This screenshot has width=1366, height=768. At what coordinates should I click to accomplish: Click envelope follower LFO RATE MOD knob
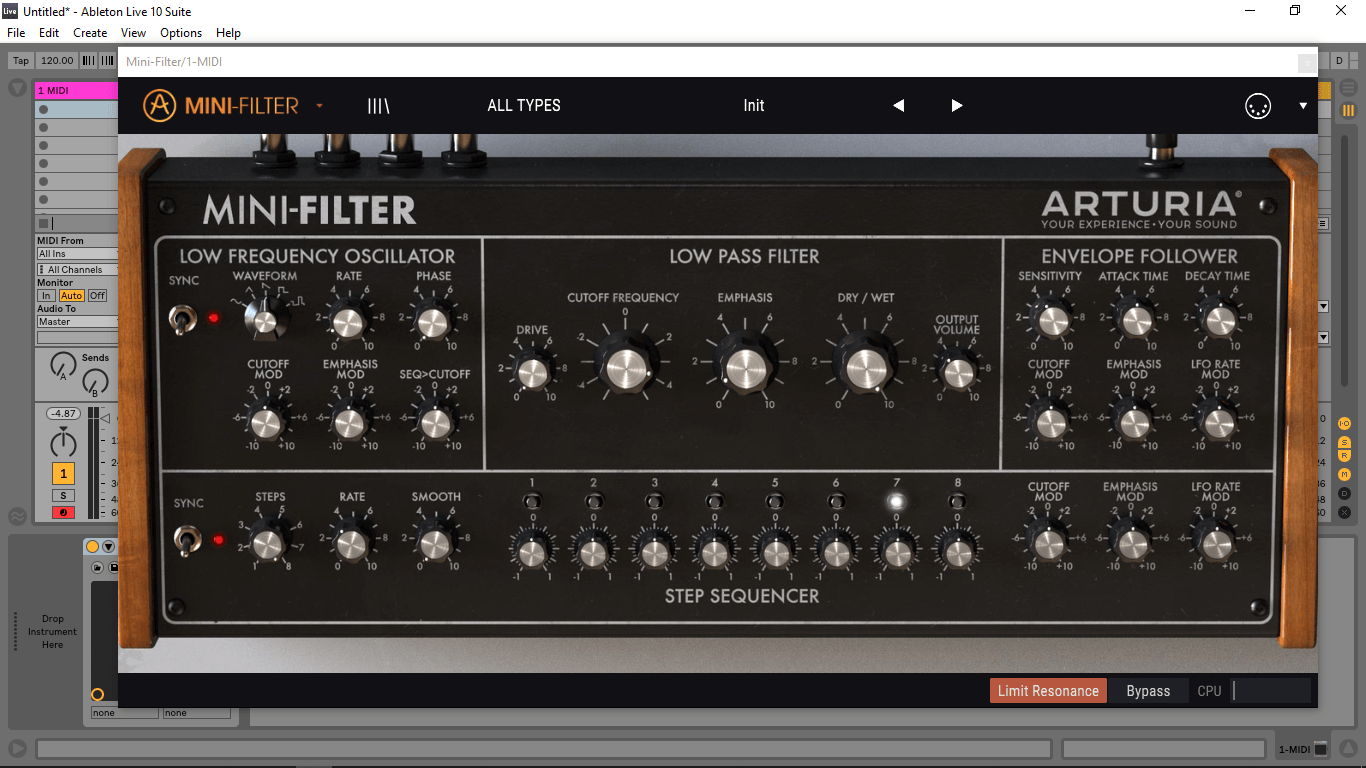coord(1217,424)
